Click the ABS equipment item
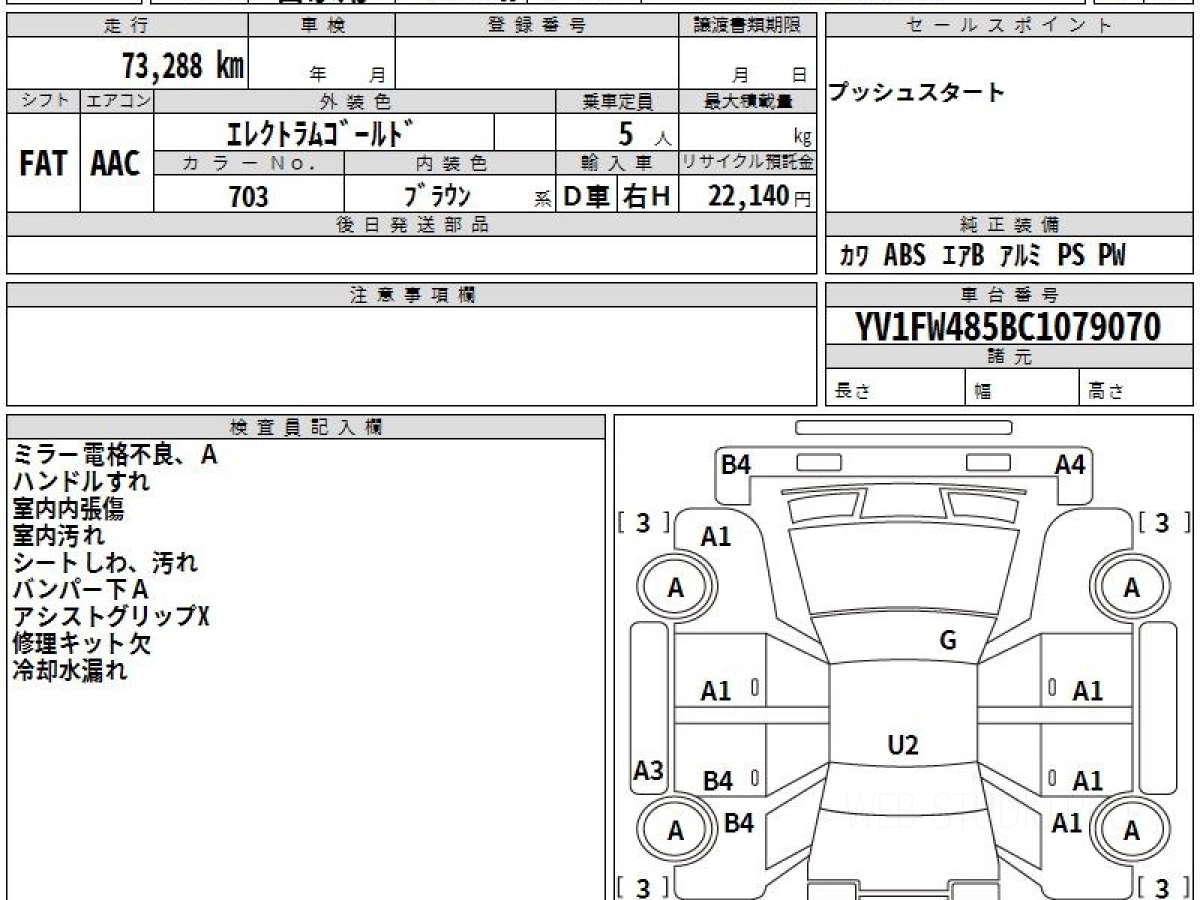The image size is (1200, 900). pyautogui.click(x=904, y=256)
